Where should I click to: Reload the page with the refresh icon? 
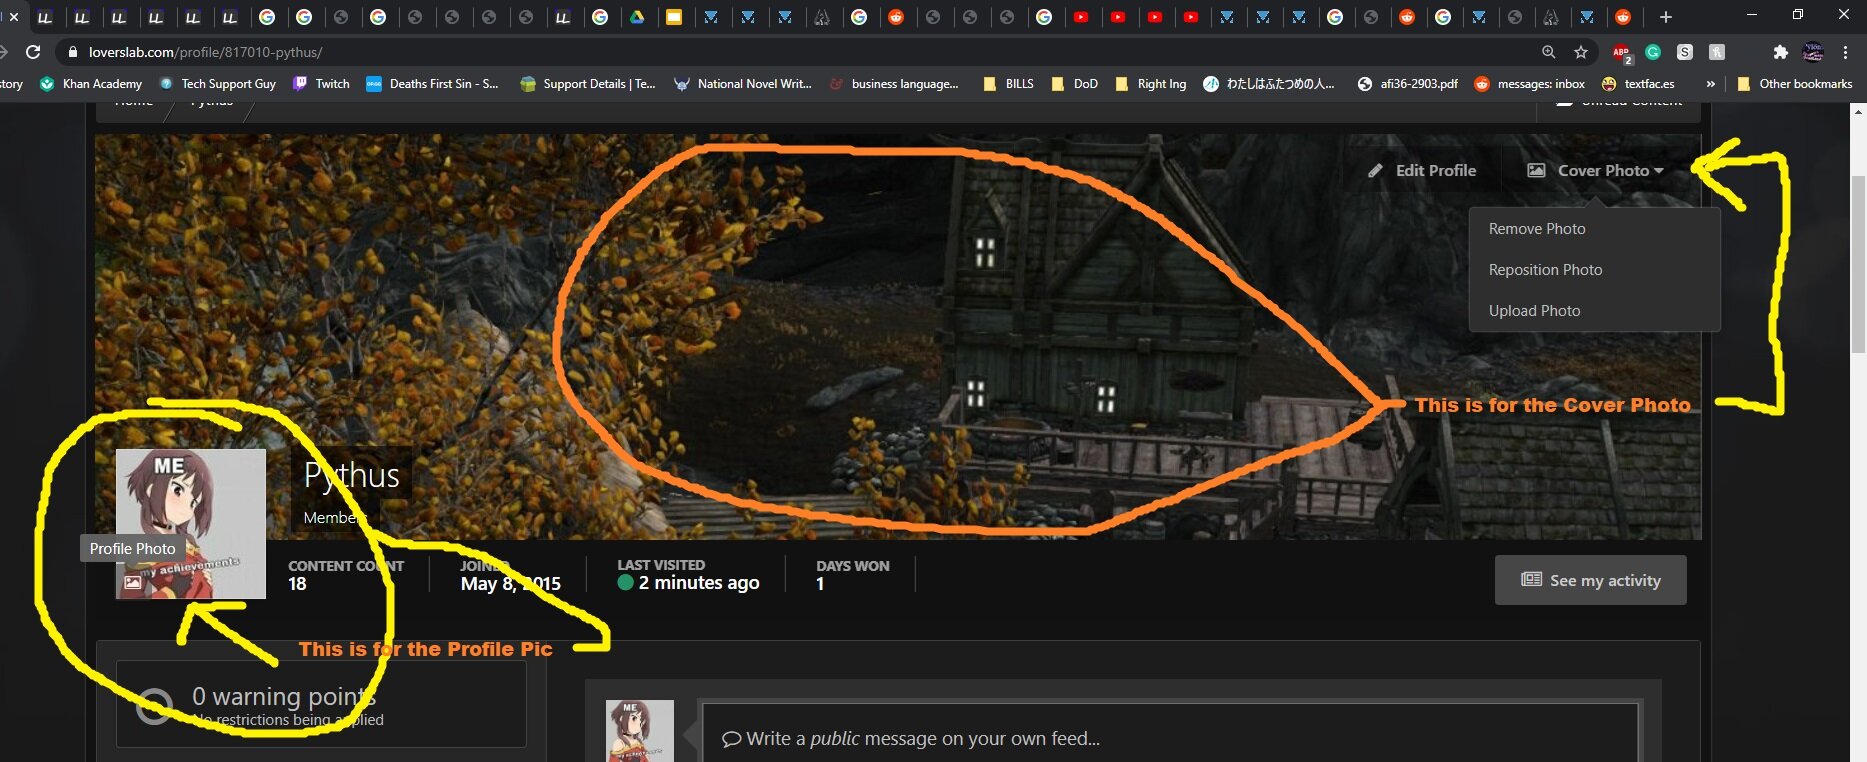click(x=33, y=52)
